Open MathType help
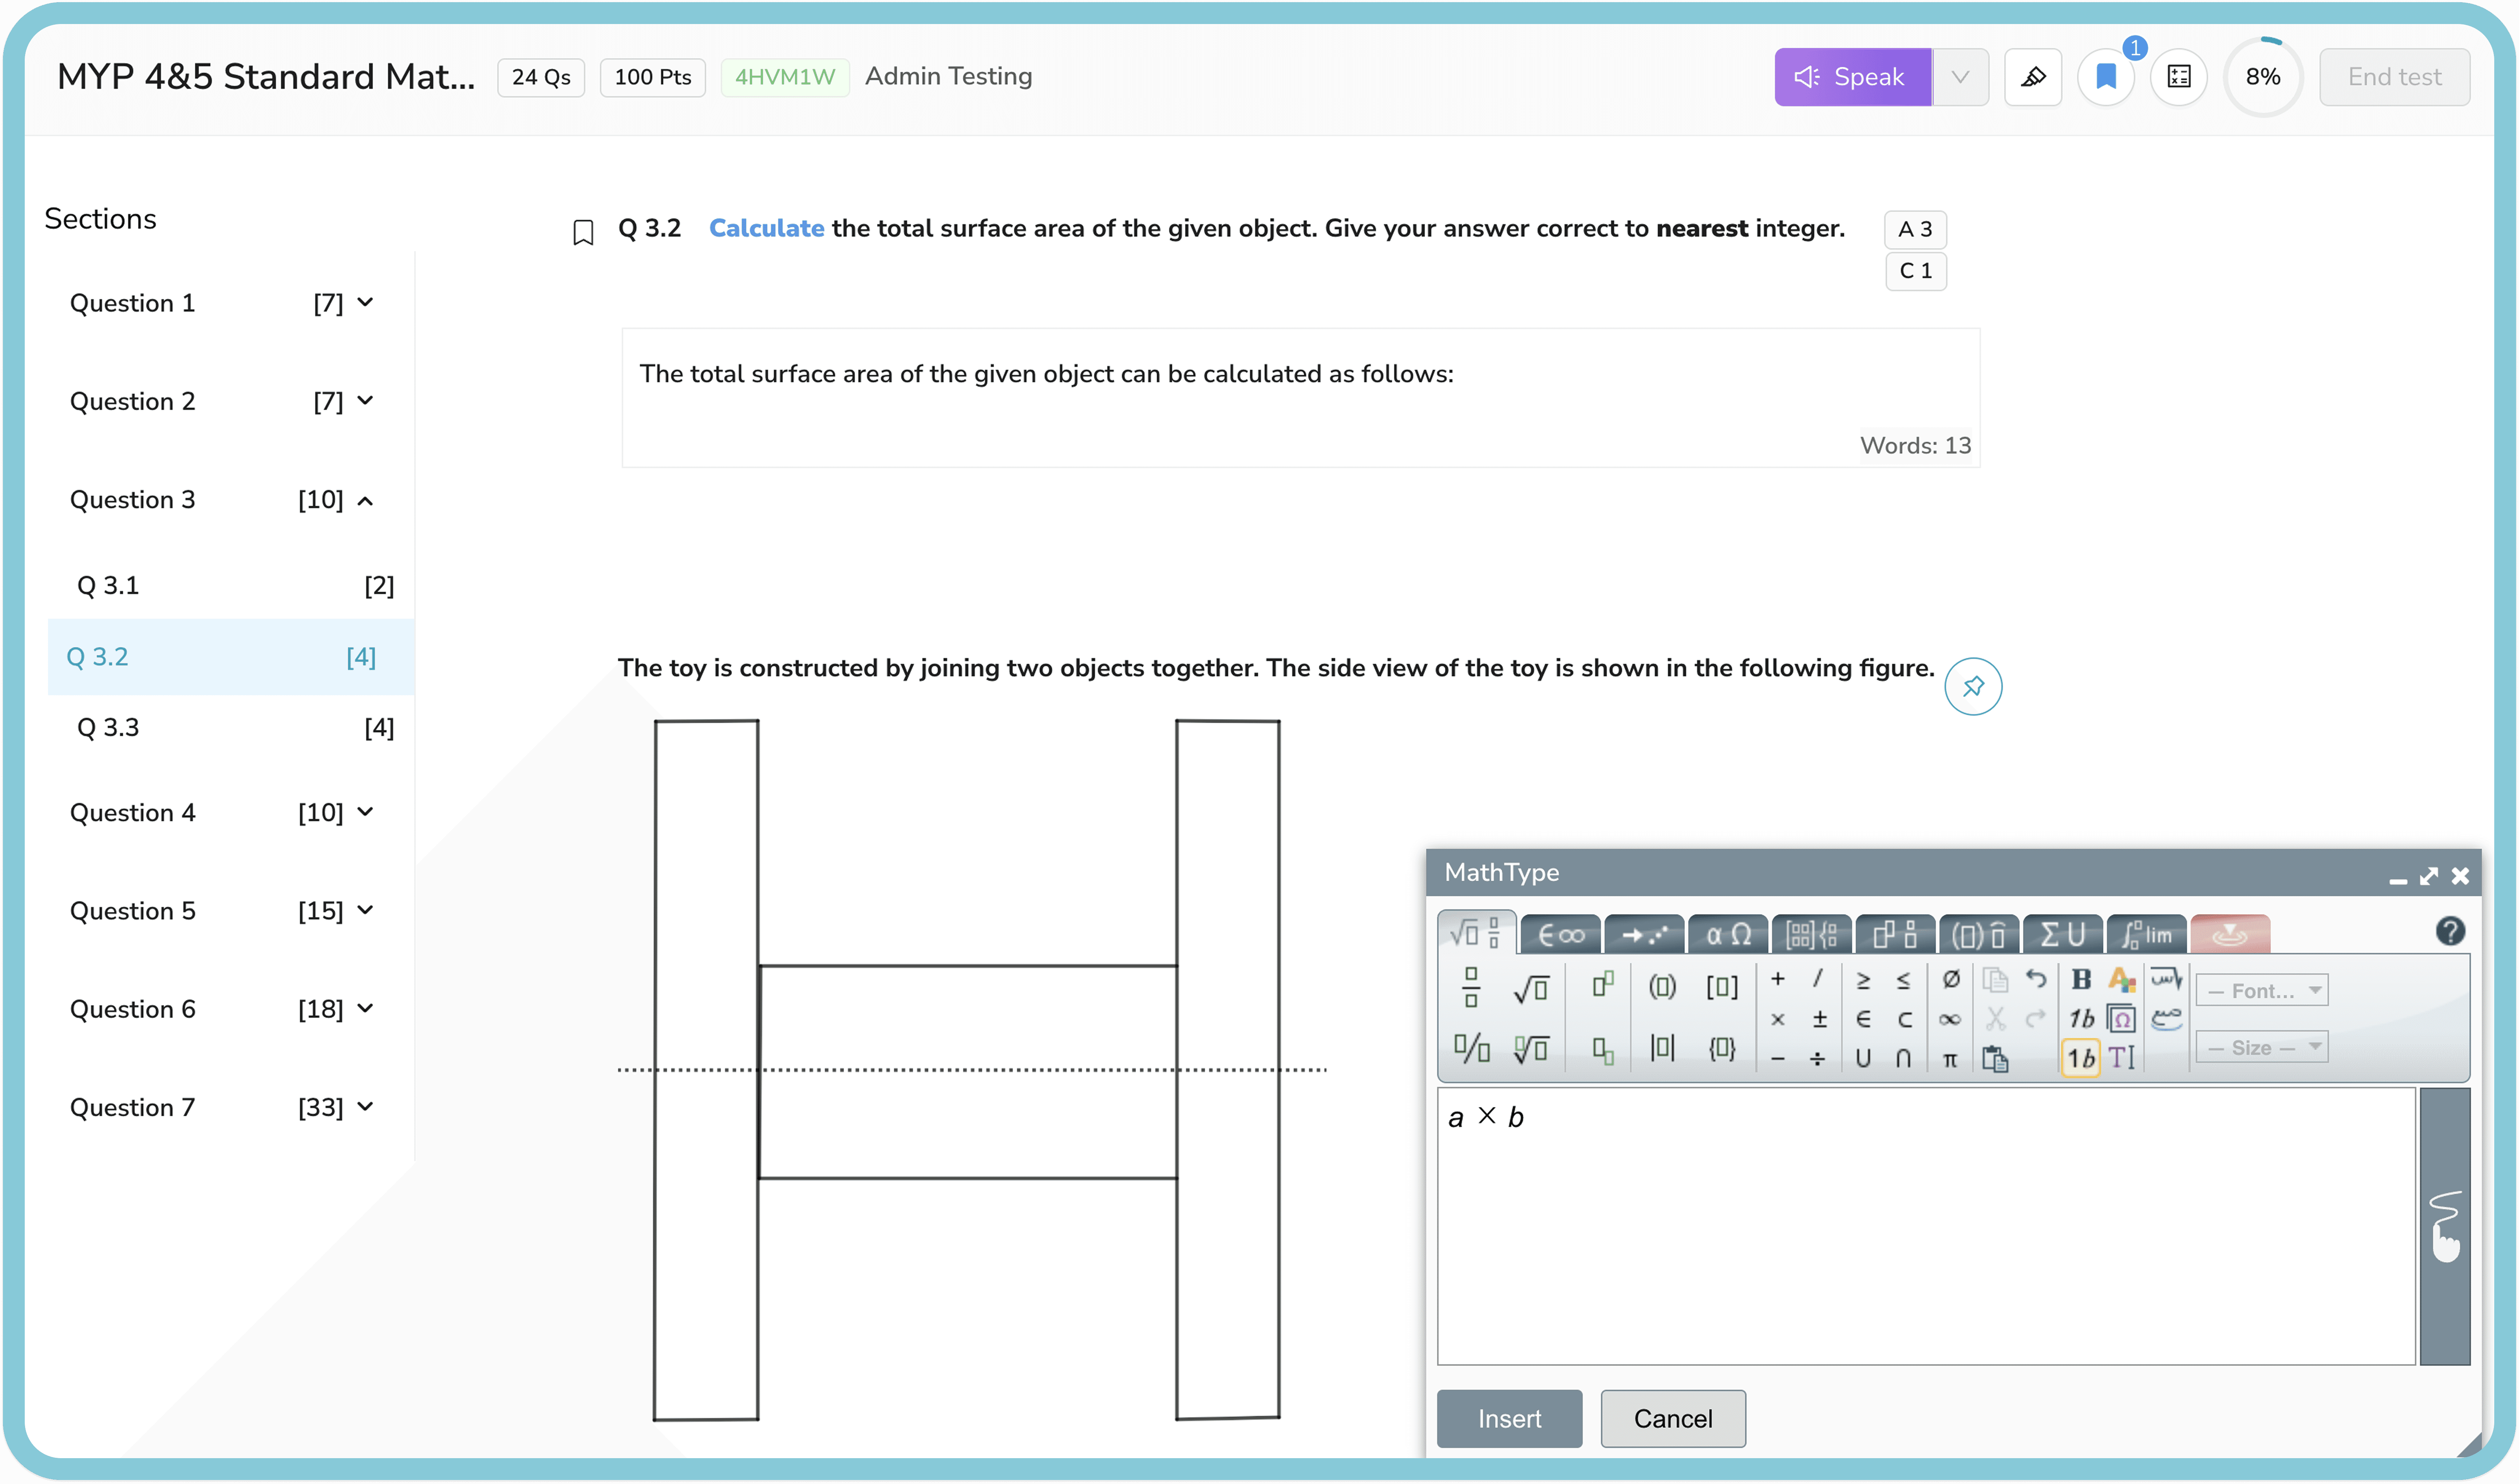 coord(2449,931)
